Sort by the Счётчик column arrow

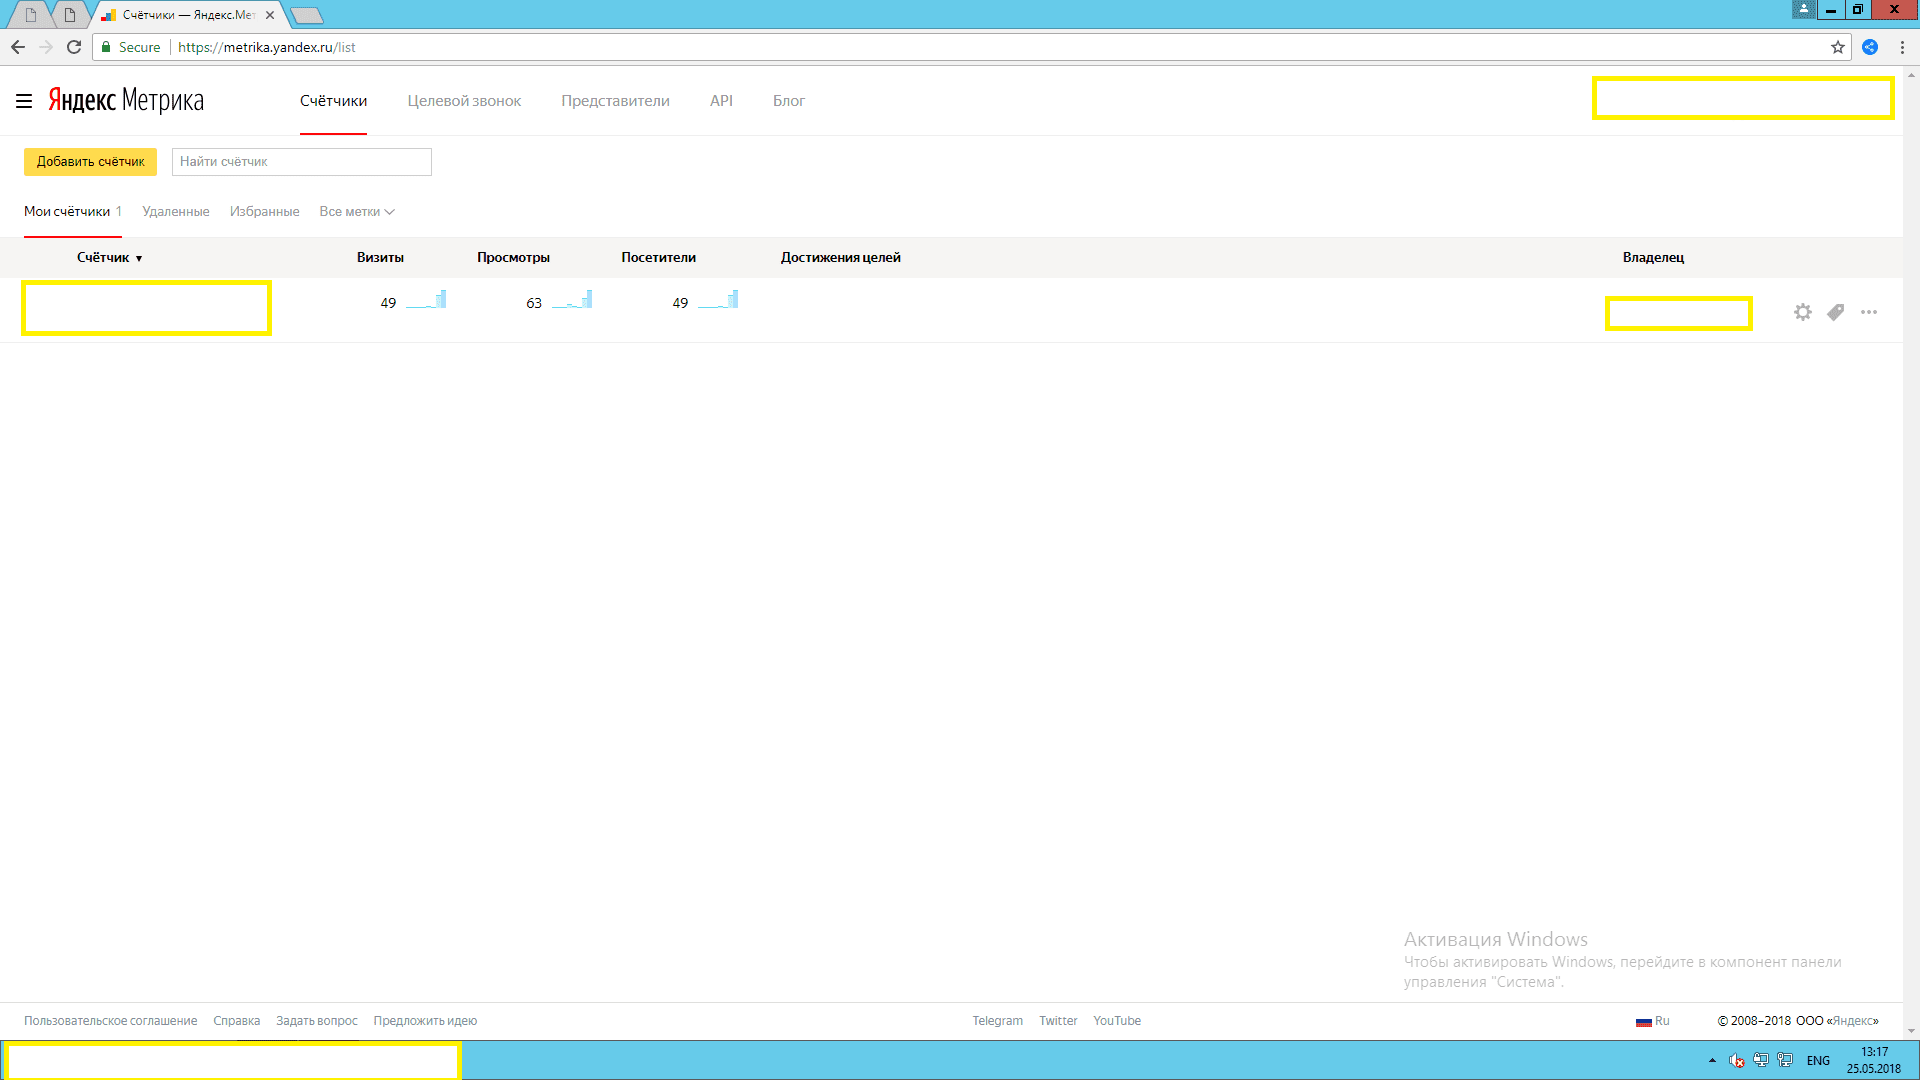(139, 258)
